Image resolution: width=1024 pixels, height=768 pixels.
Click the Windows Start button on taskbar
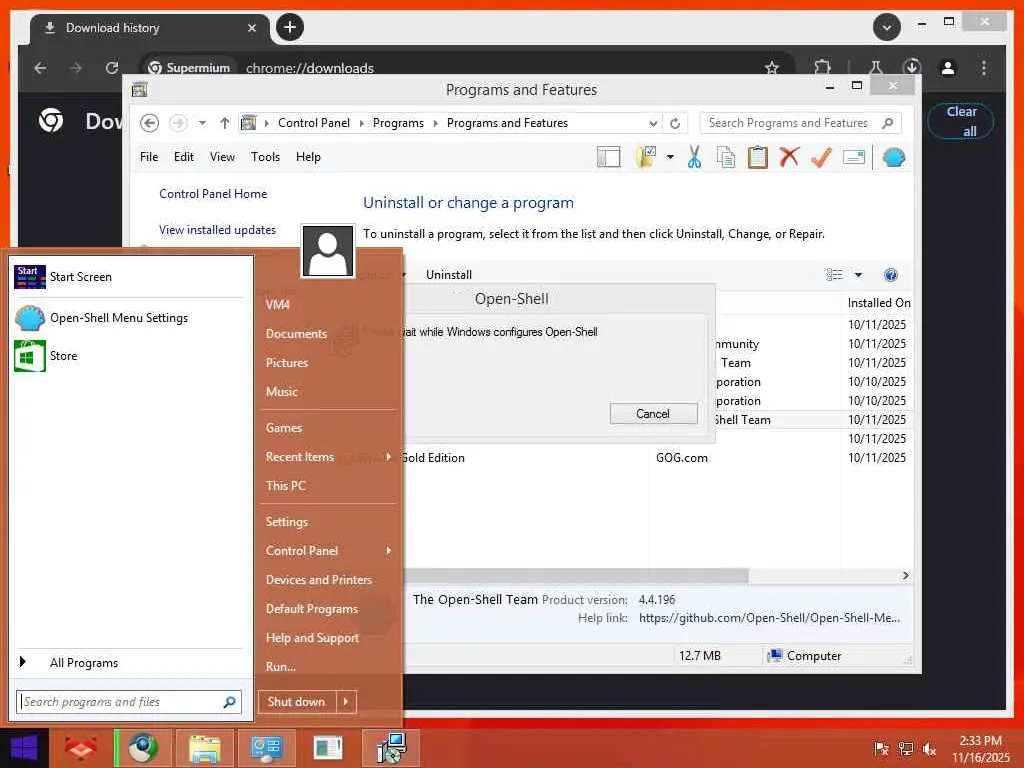(25, 748)
